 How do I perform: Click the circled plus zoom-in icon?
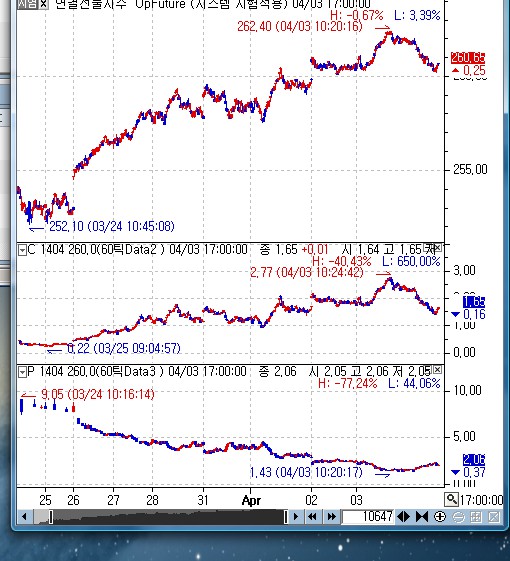(x=439, y=517)
